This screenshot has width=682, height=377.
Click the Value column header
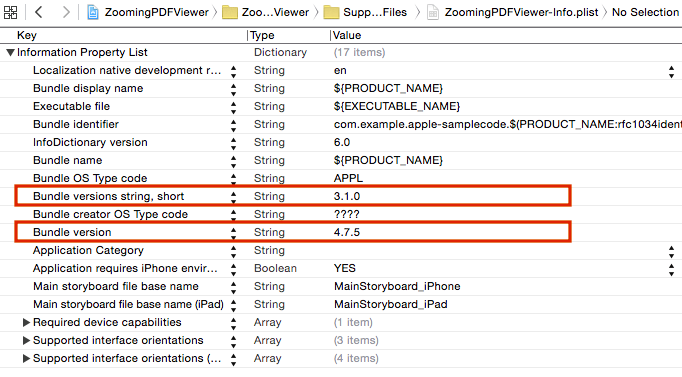(x=347, y=35)
